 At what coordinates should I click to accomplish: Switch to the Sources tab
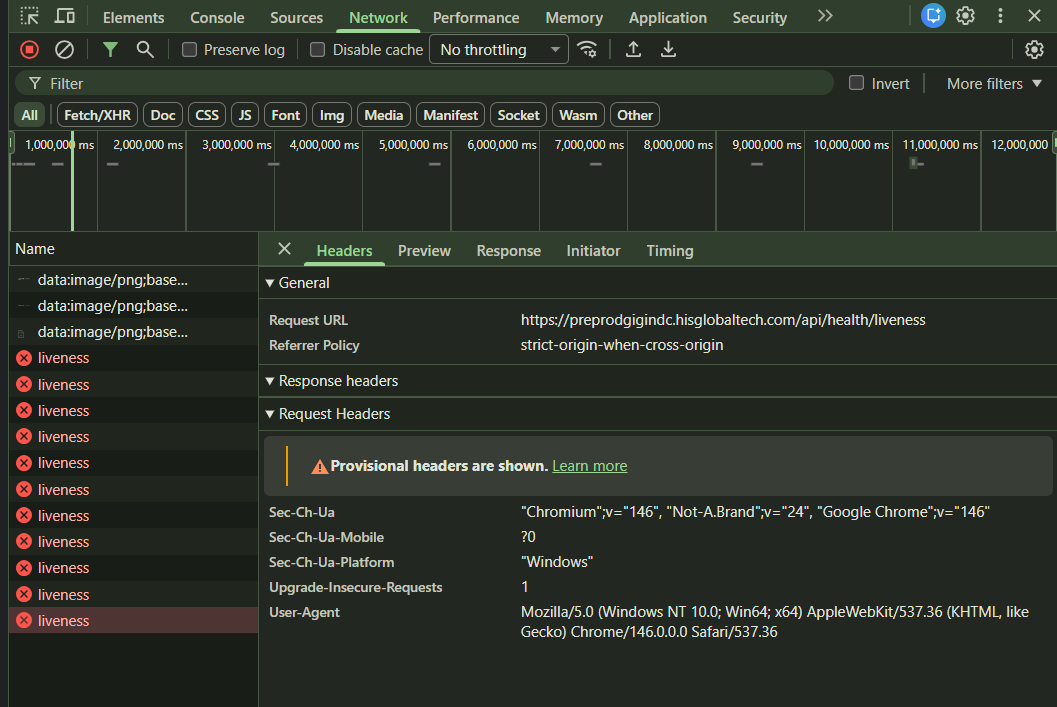297,18
